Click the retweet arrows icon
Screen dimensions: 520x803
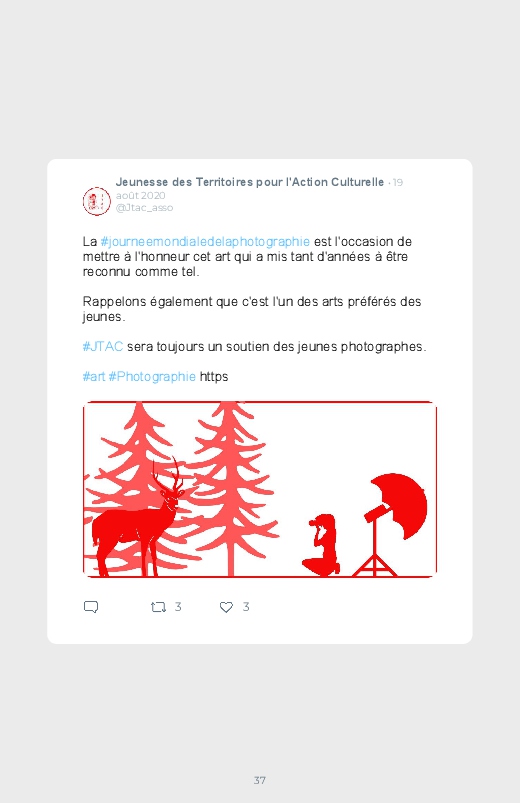click(x=158, y=607)
